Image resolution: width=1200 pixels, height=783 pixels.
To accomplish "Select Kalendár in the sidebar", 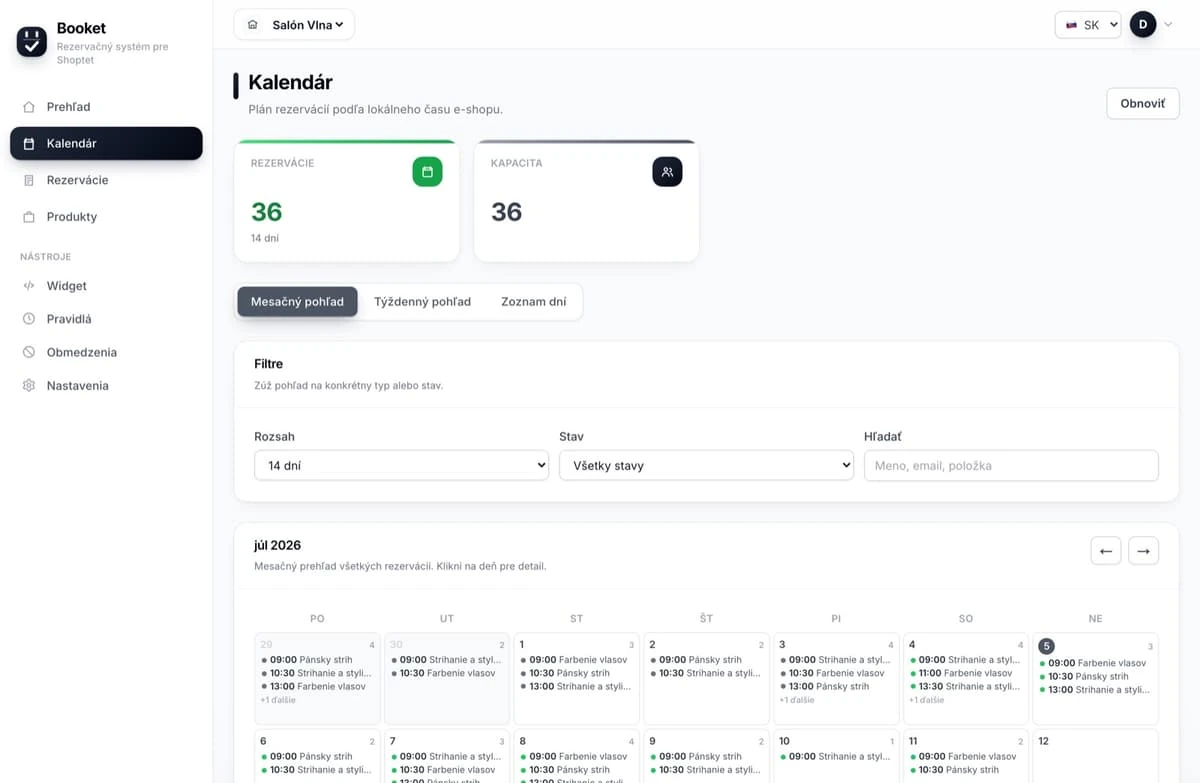I will [x=106, y=143].
